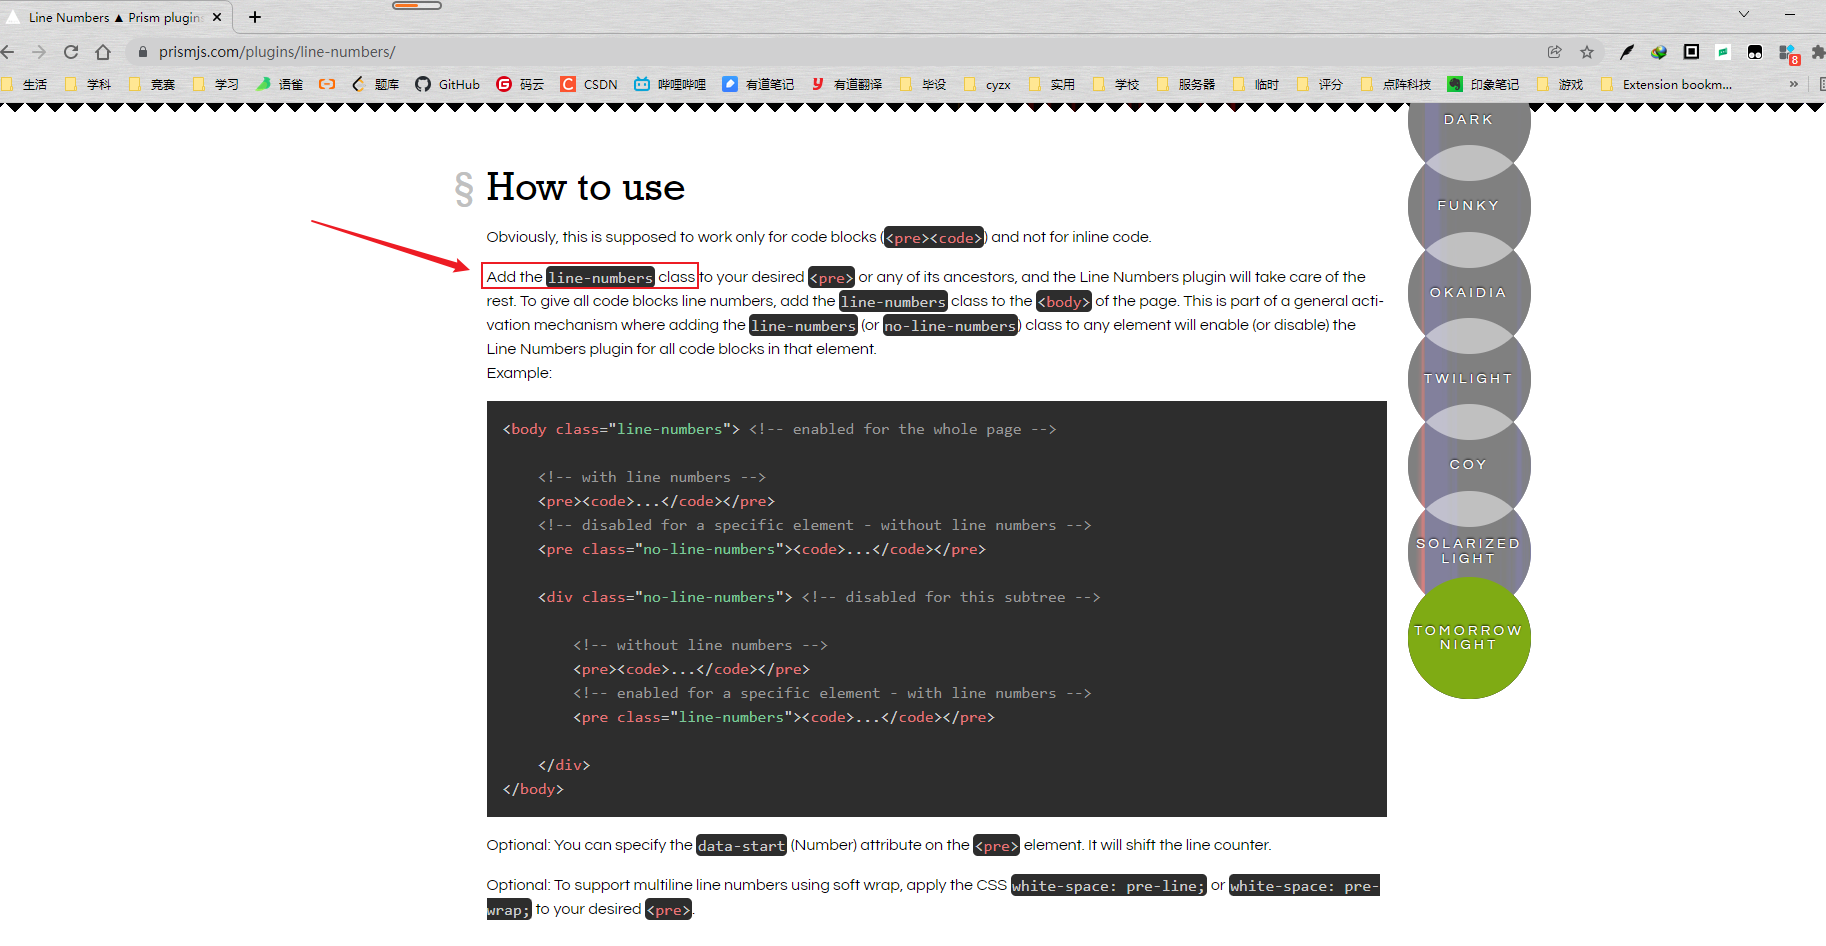This screenshot has width=1826, height=946.
Task: Click the share icon in the address bar
Action: pyautogui.click(x=1555, y=52)
